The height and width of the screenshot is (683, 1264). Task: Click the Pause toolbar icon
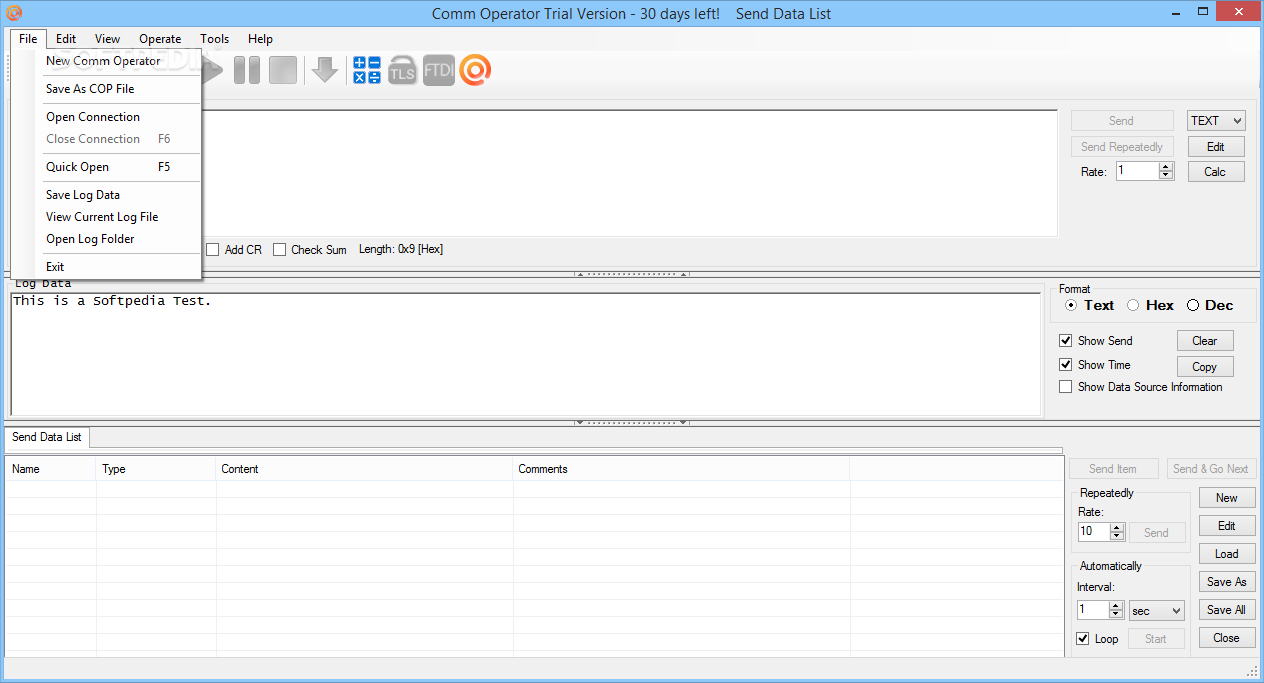pyautogui.click(x=246, y=70)
